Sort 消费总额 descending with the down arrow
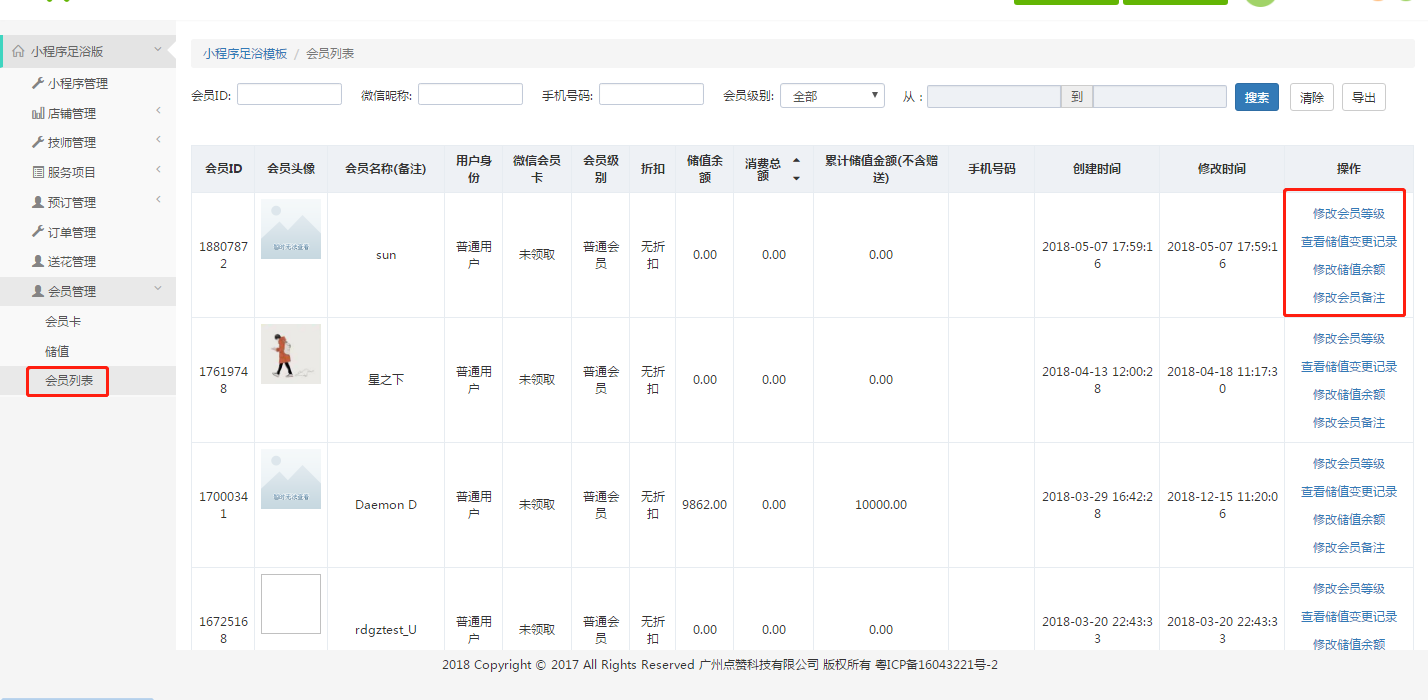Viewport: 1428px width, 700px height. pyautogui.click(x=796, y=178)
